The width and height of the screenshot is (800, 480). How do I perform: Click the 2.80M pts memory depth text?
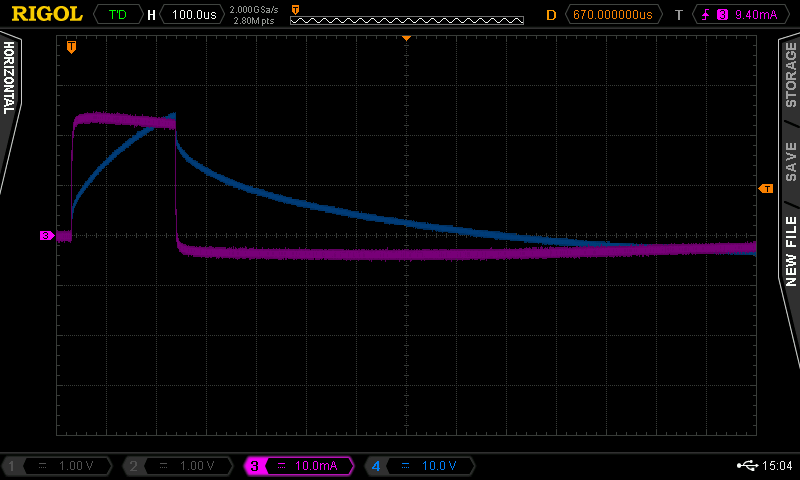[254, 21]
